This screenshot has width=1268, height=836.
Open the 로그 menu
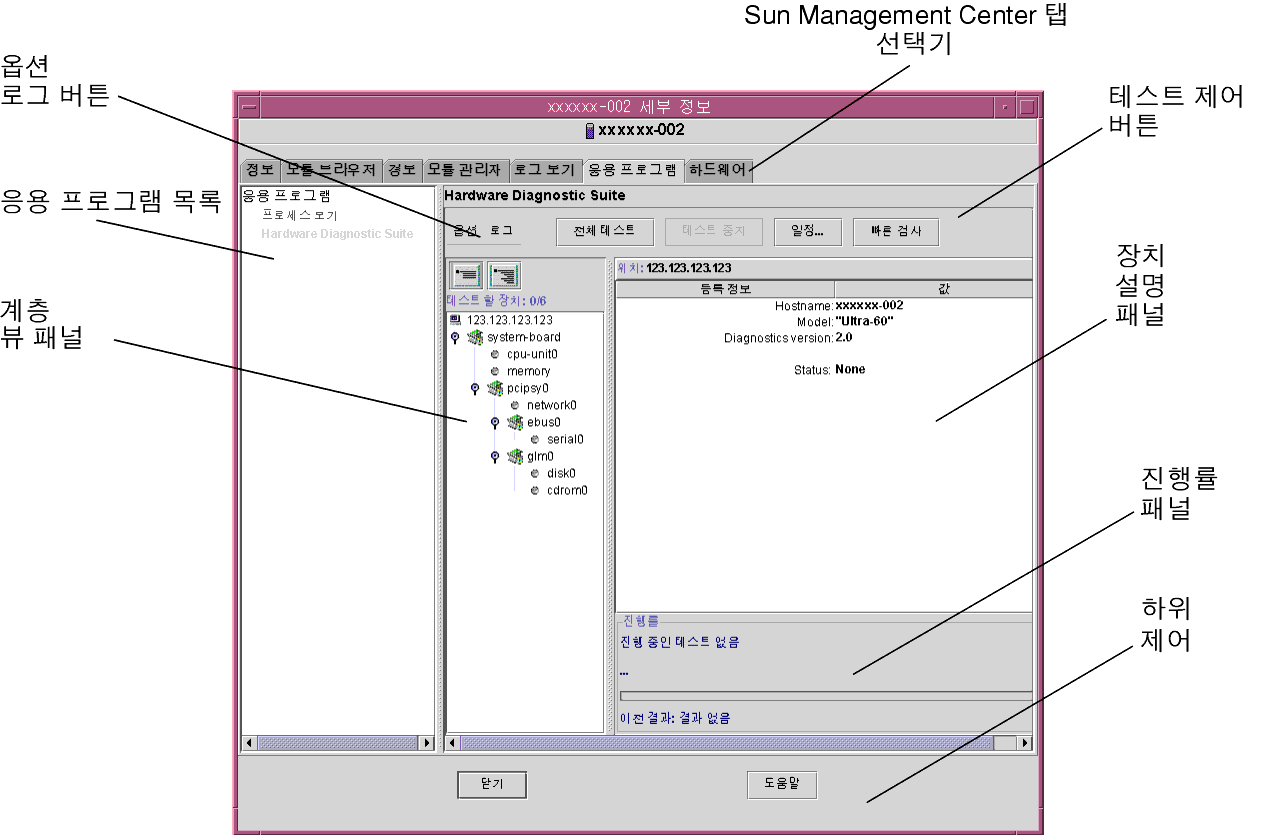coord(501,231)
